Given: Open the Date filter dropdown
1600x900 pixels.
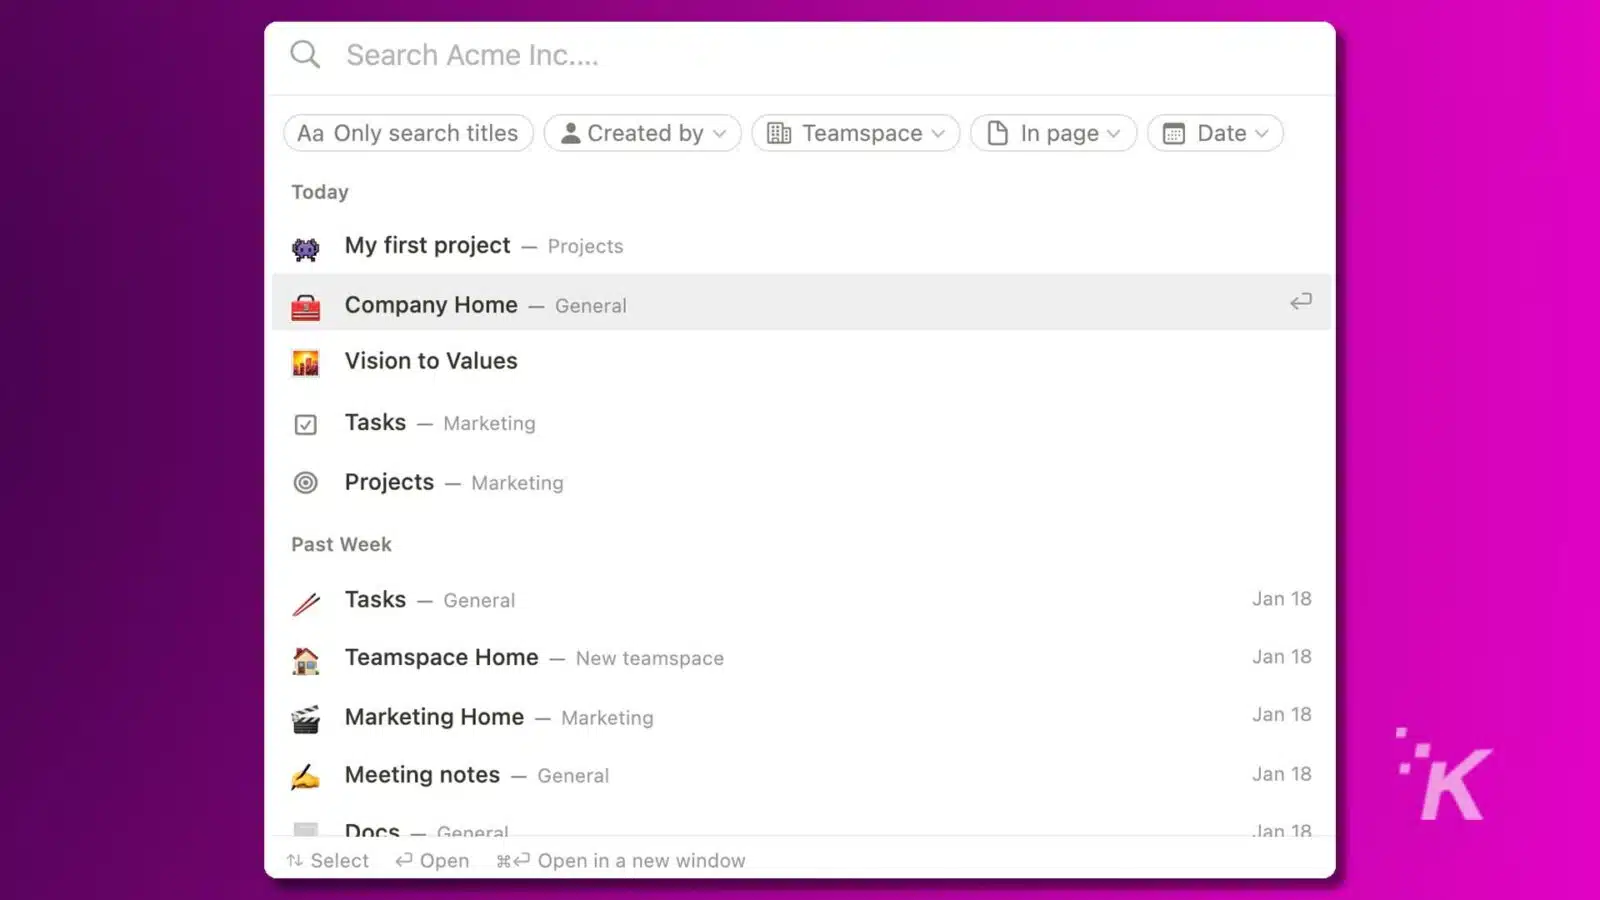Looking at the screenshot, I should pyautogui.click(x=1214, y=133).
